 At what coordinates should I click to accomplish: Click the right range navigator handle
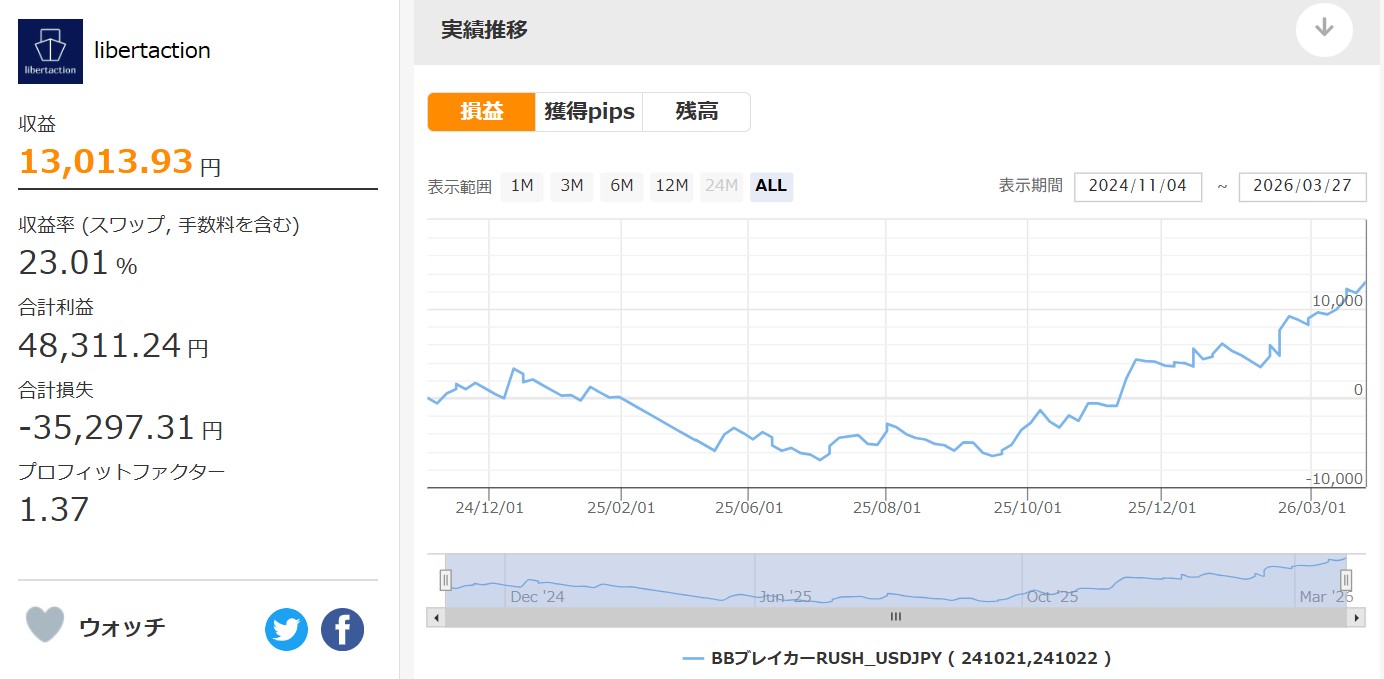point(1346,580)
